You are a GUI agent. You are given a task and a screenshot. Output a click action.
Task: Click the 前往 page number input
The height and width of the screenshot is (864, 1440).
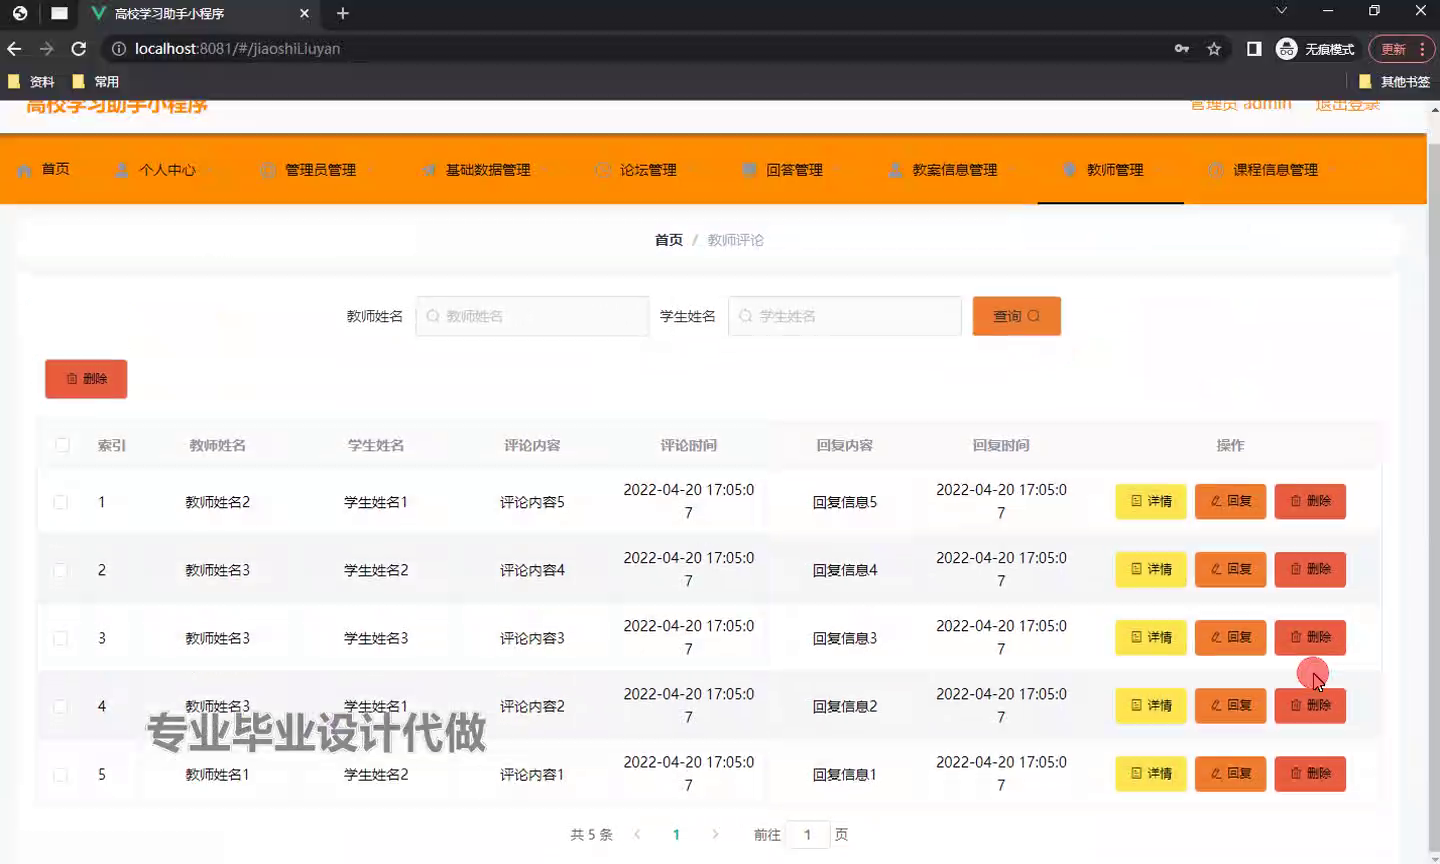[808, 834]
